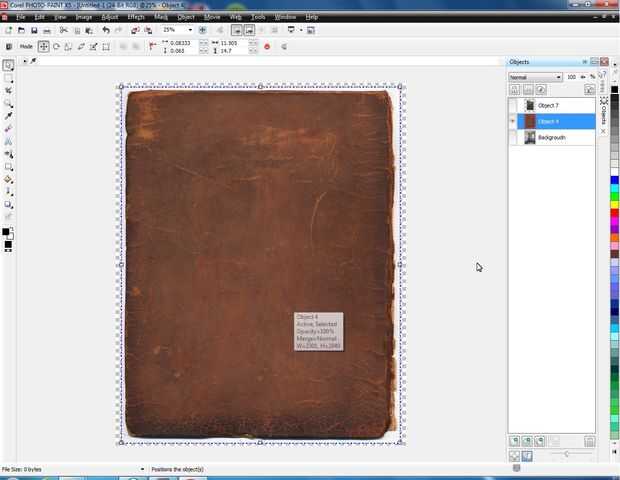Image resolution: width=620 pixels, height=480 pixels.
Task: Toggle visibility of the Background layer
Action: (512, 138)
